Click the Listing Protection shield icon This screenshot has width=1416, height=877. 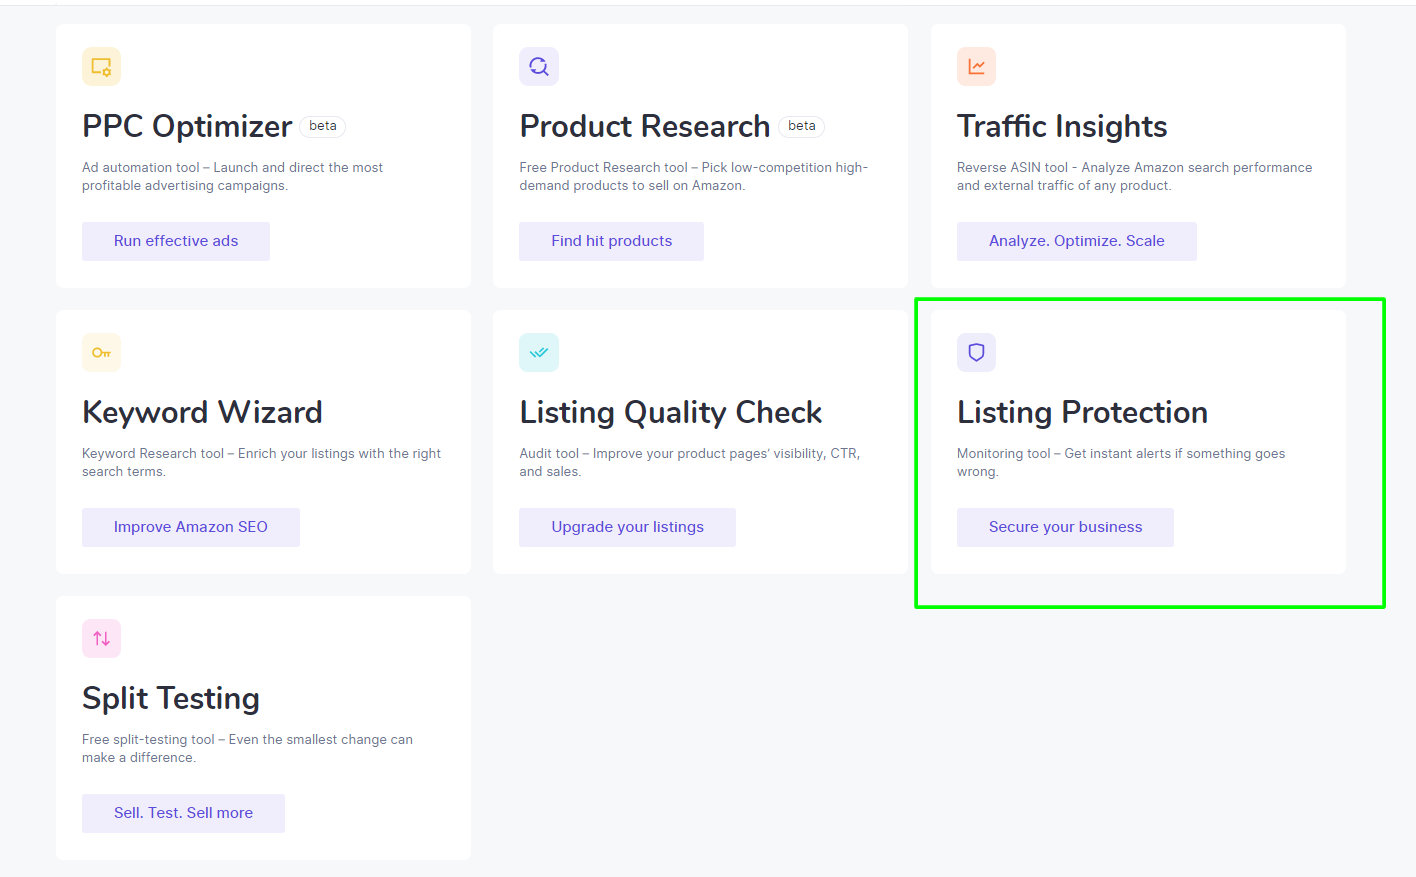coord(976,352)
